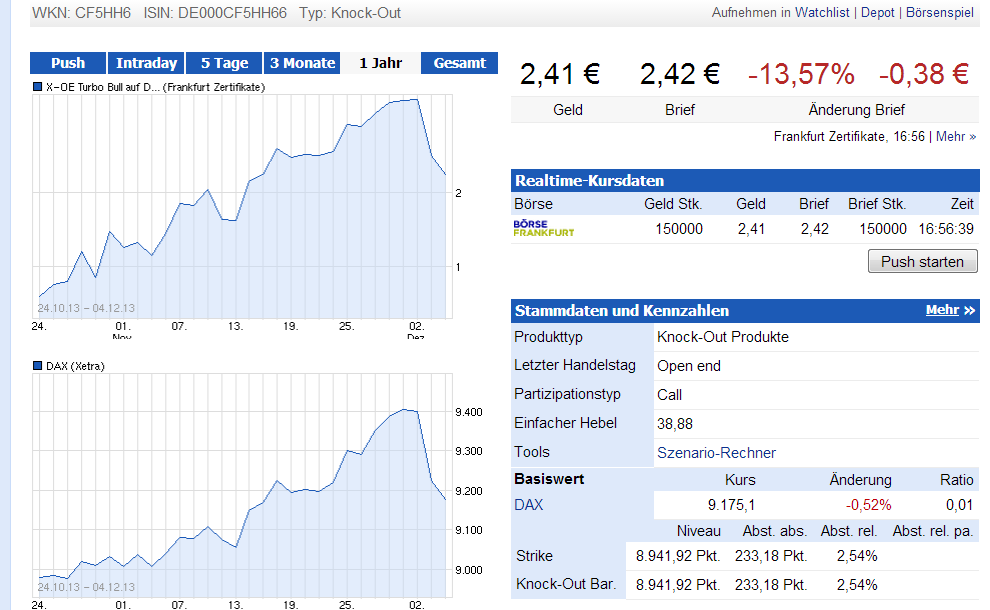Open the Depot link

[x=877, y=13]
